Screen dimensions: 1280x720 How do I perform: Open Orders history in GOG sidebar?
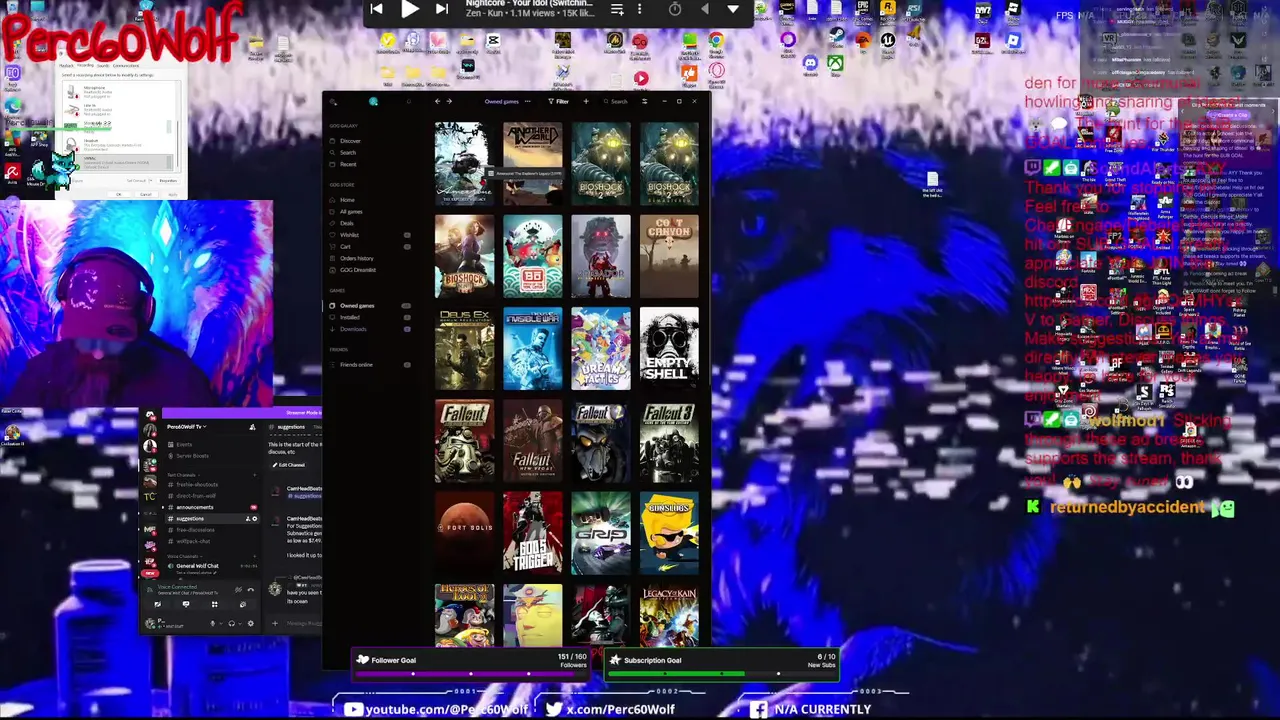tap(350, 258)
